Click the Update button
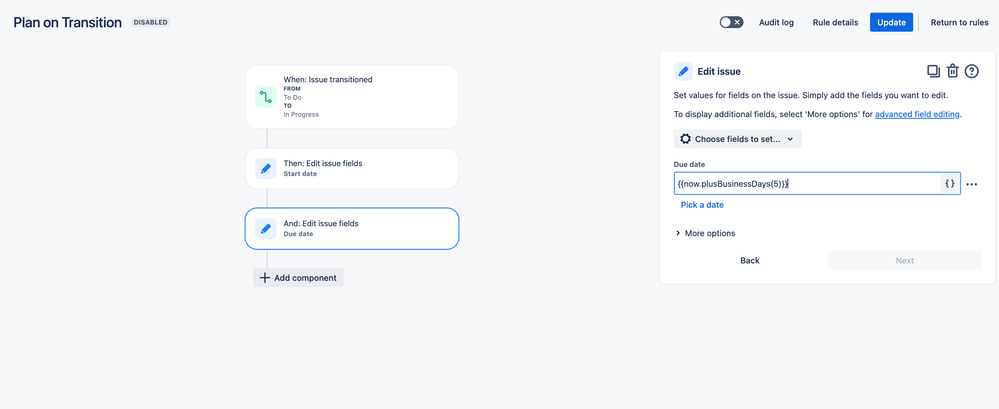 (891, 22)
